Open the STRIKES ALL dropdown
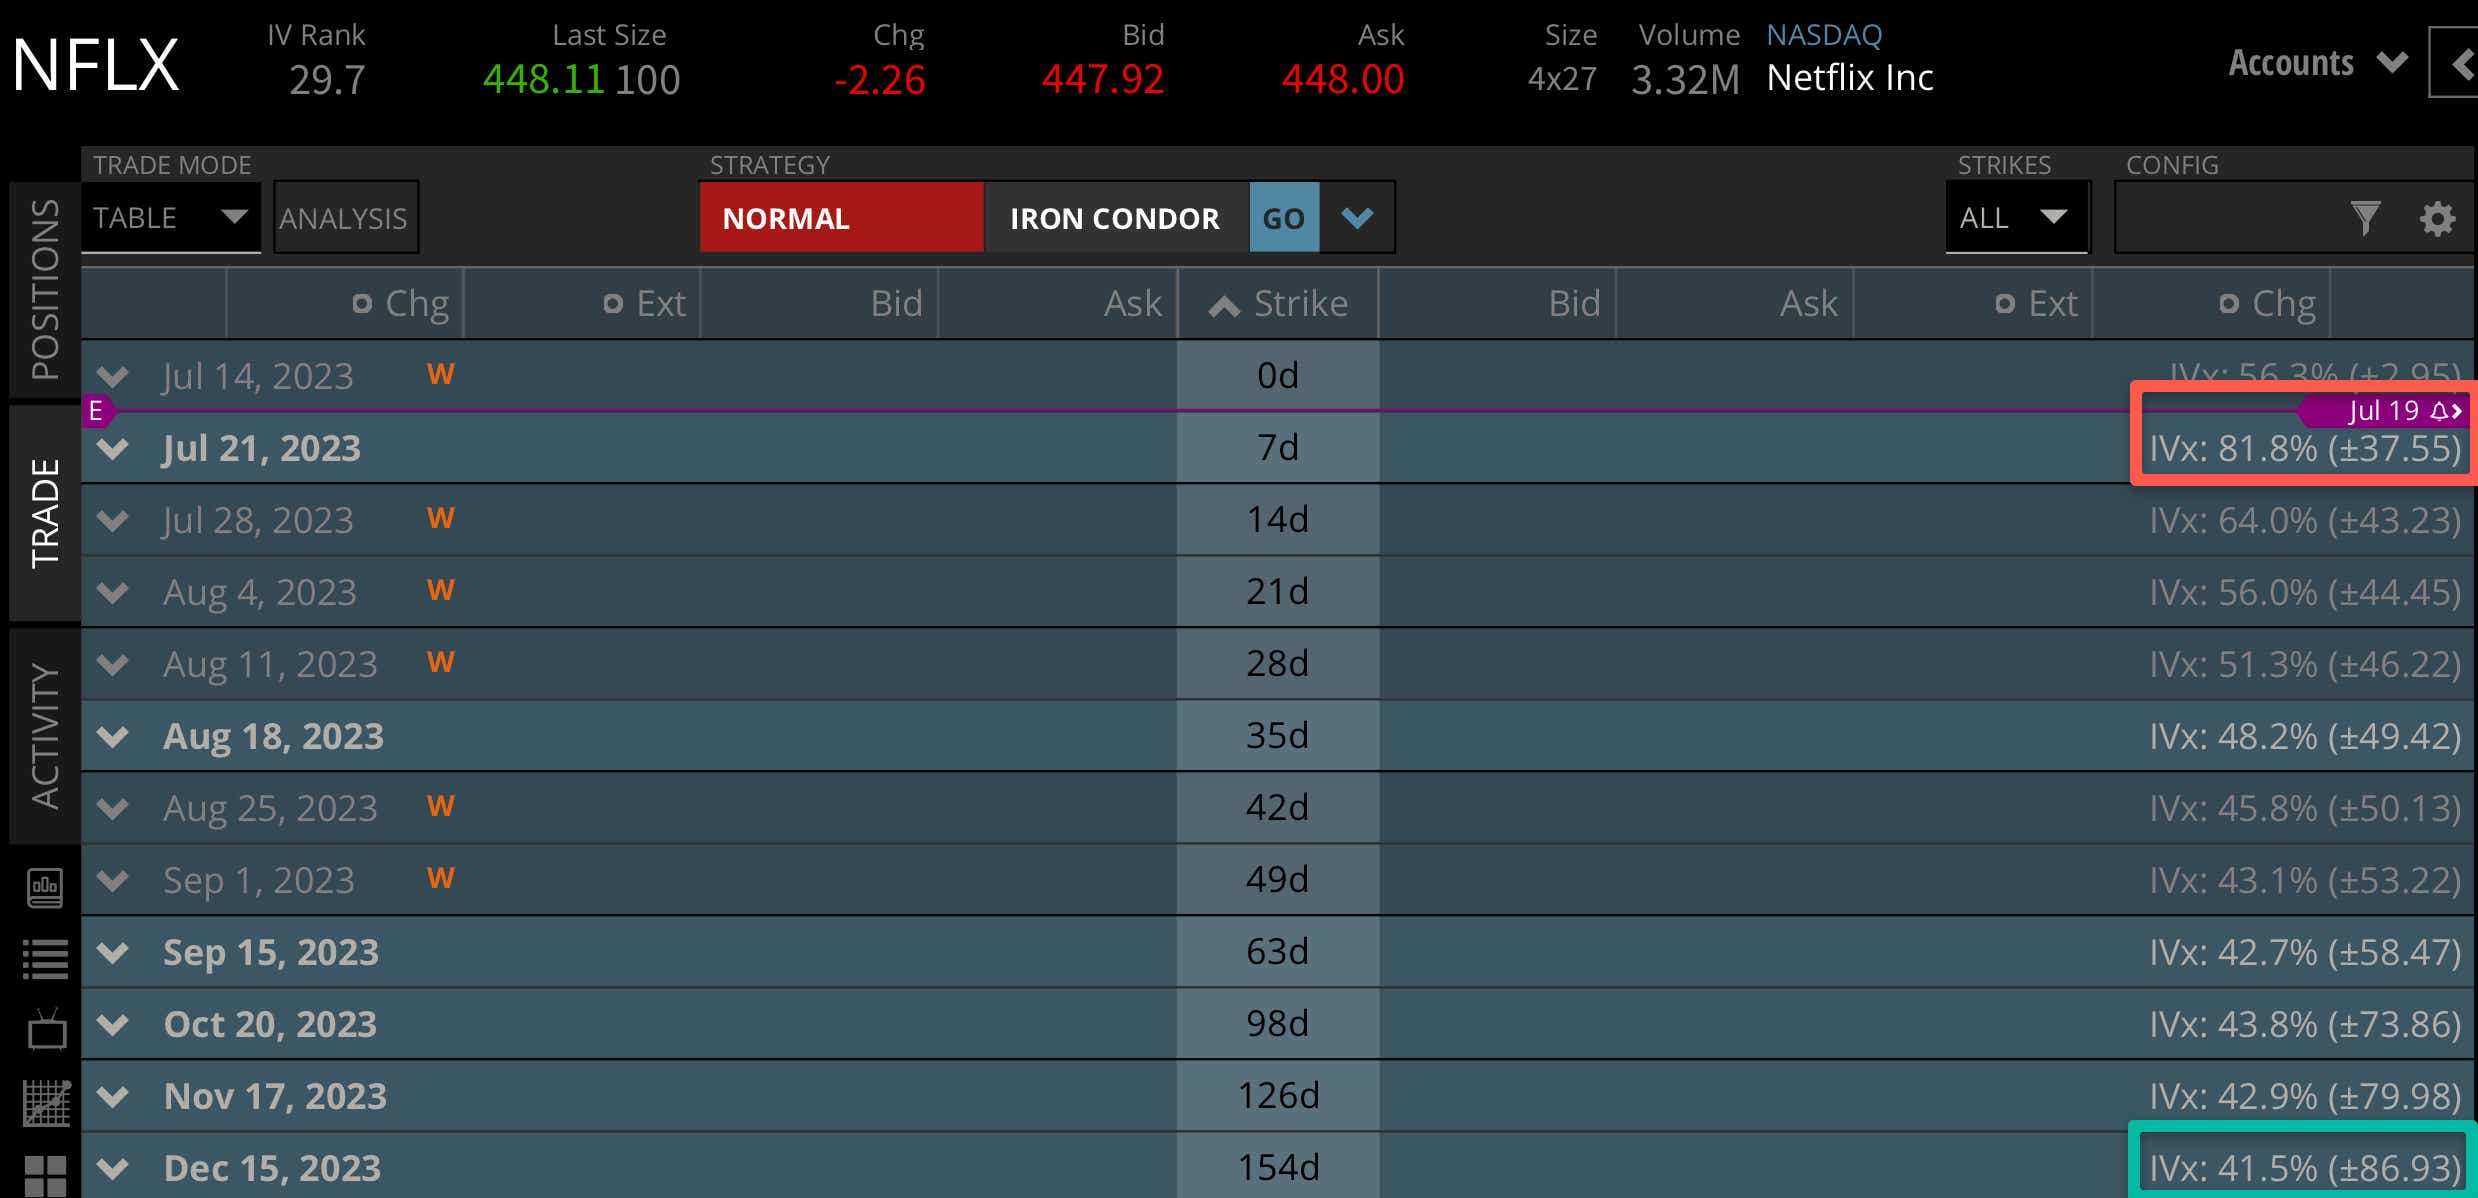This screenshot has width=2478, height=1198. [2015, 217]
